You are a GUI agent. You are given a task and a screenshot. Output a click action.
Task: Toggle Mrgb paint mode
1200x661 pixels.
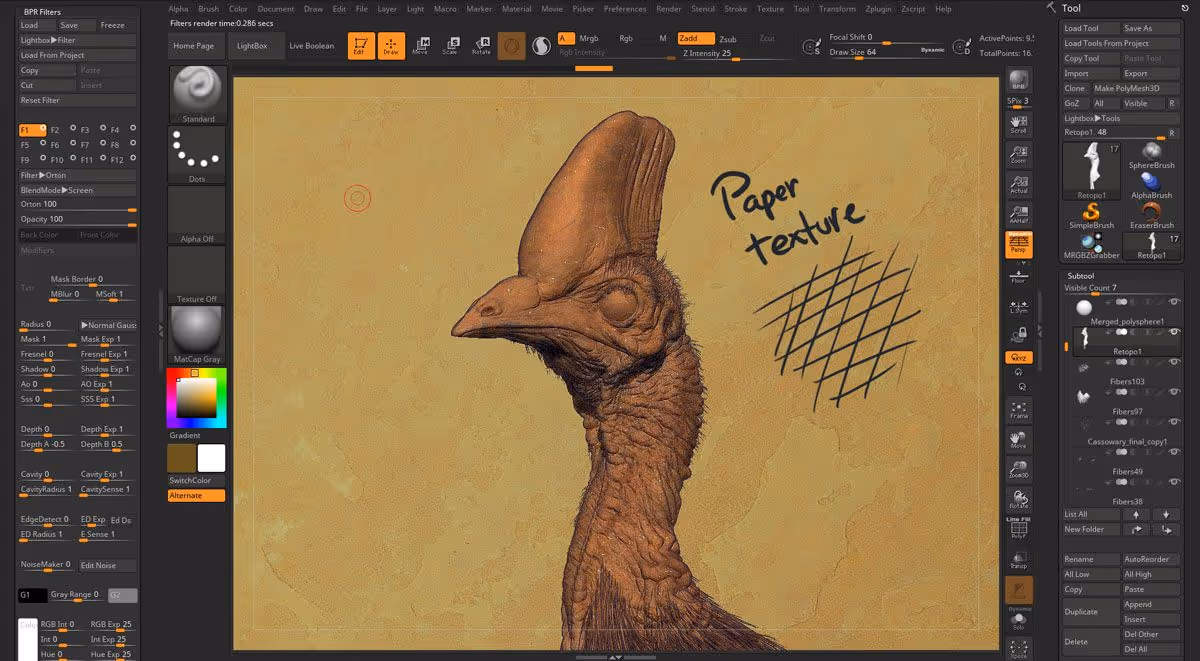pyautogui.click(x=589, y=38)
